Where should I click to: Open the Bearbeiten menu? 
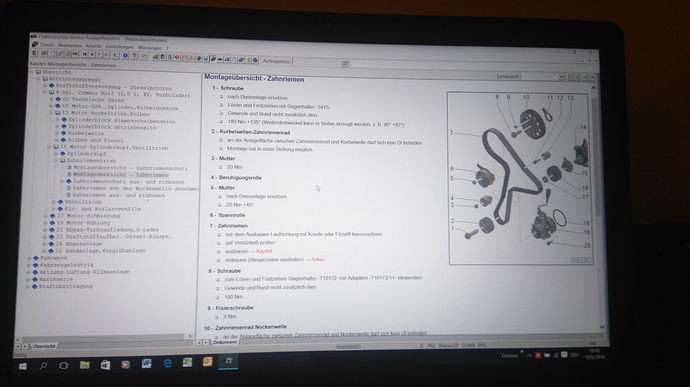pos(70,45)
